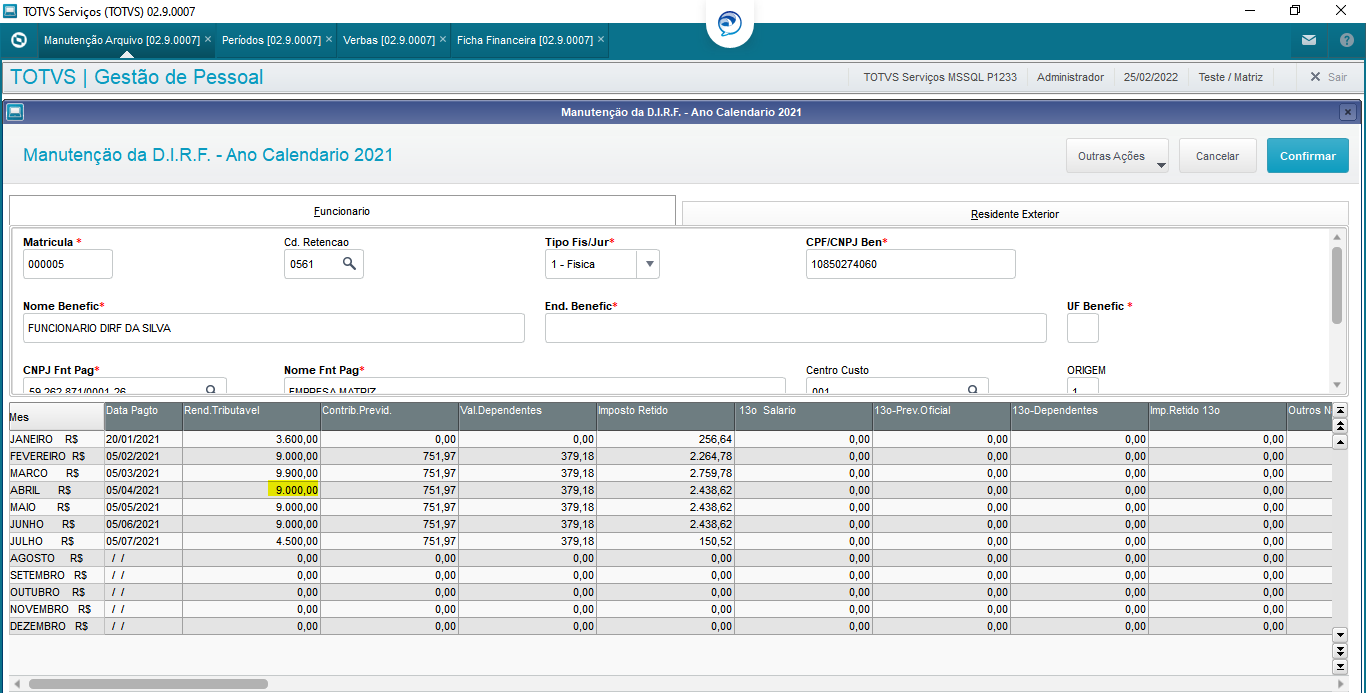Open the Outras Ações dropdown arrow
1366x693 pixels.
click(1161, 165)
